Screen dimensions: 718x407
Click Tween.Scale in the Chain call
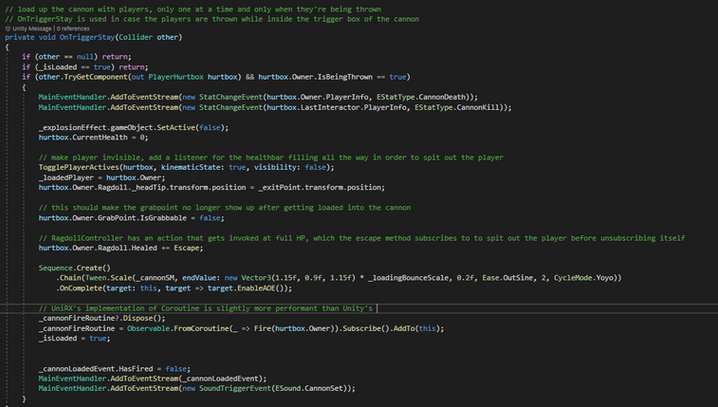tap(108, 278)
